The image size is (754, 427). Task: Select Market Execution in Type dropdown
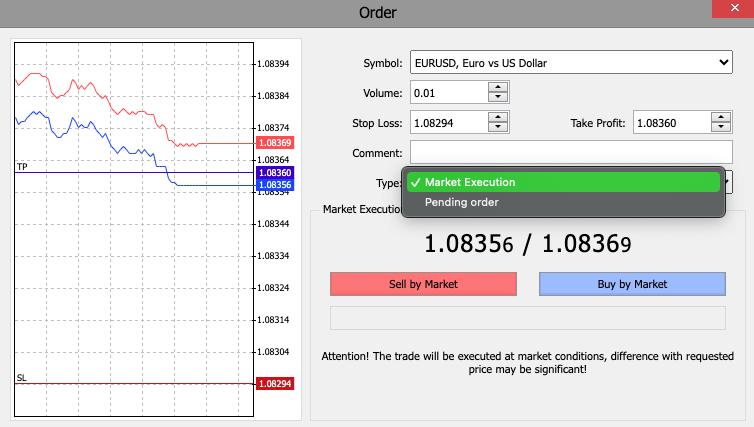click(563, 182)
